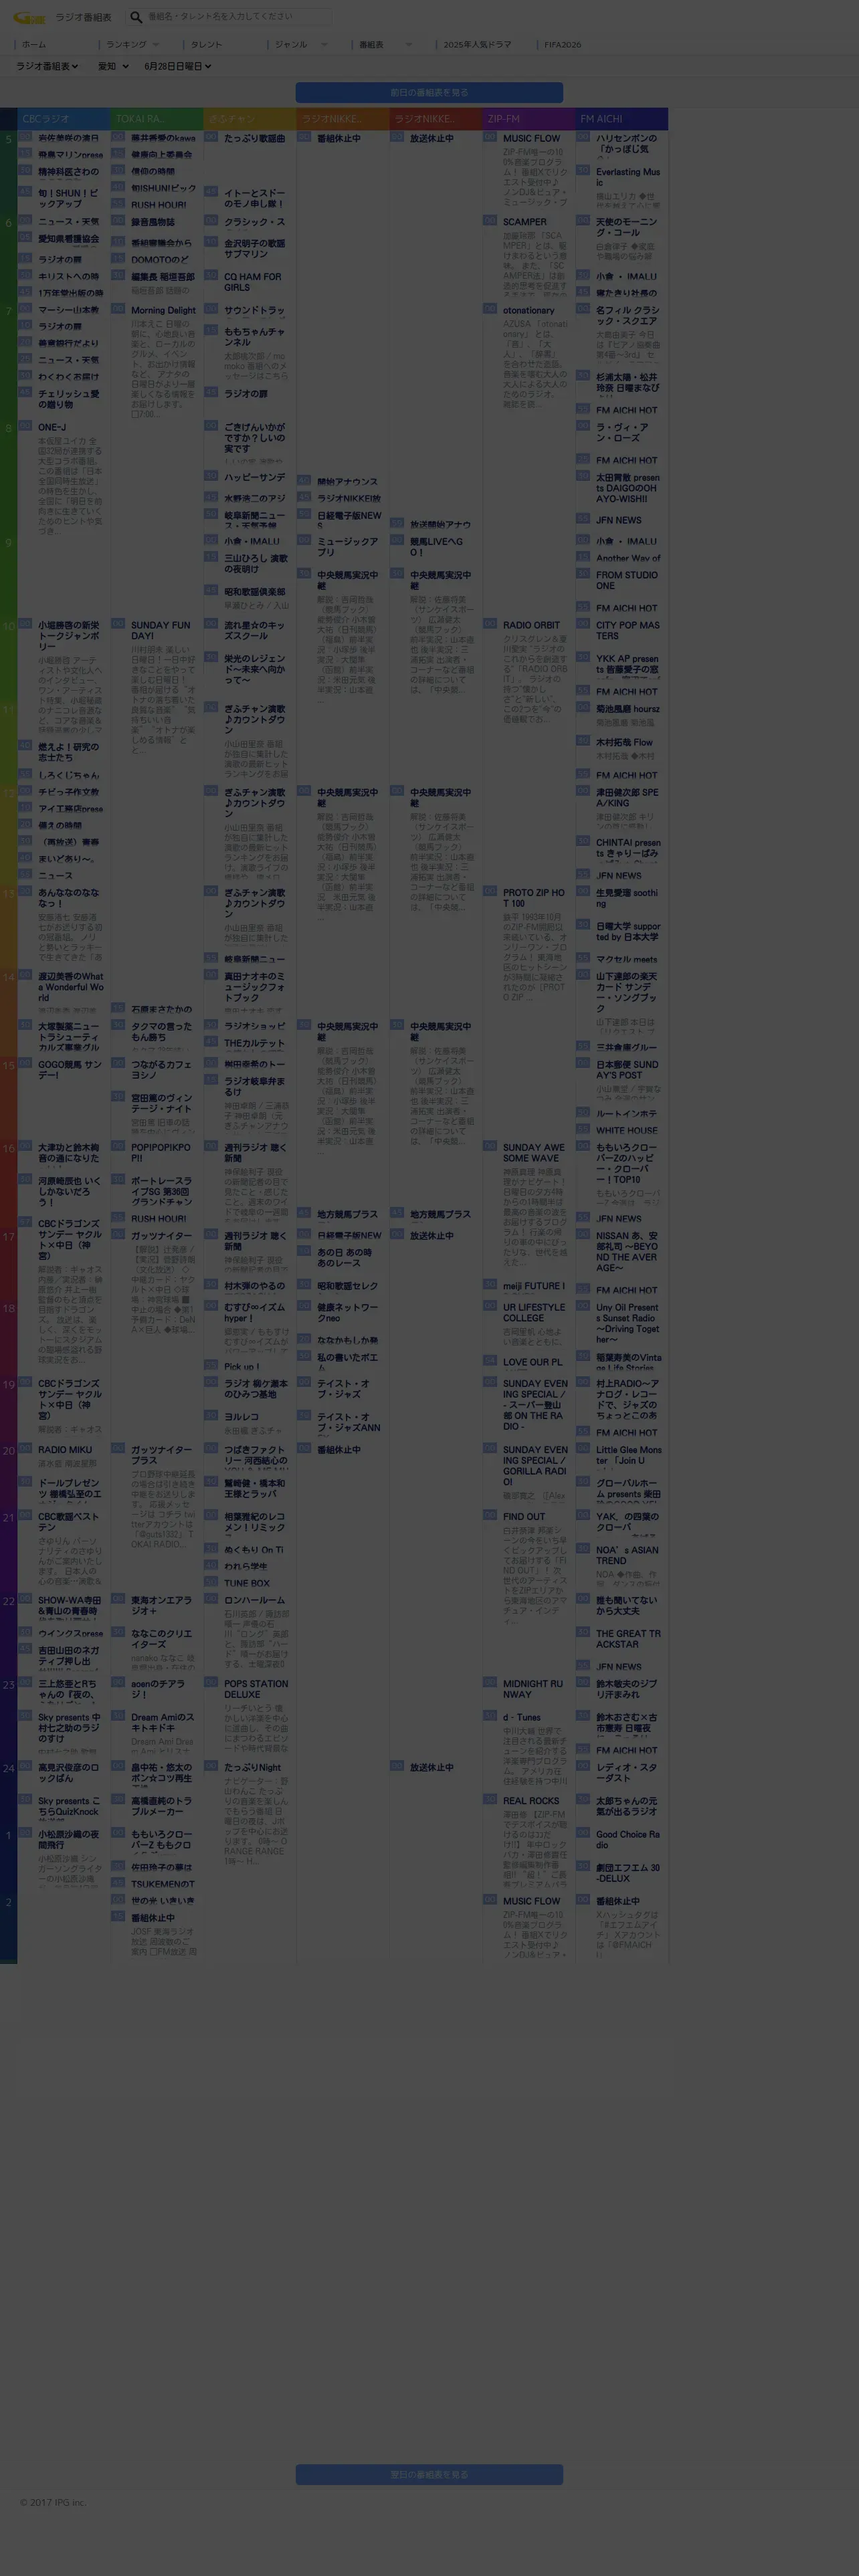Open the ラジオ番組表 listing type dropdown
The image size is (859, 2576).
pyautogui.click(x=47, y=66)
